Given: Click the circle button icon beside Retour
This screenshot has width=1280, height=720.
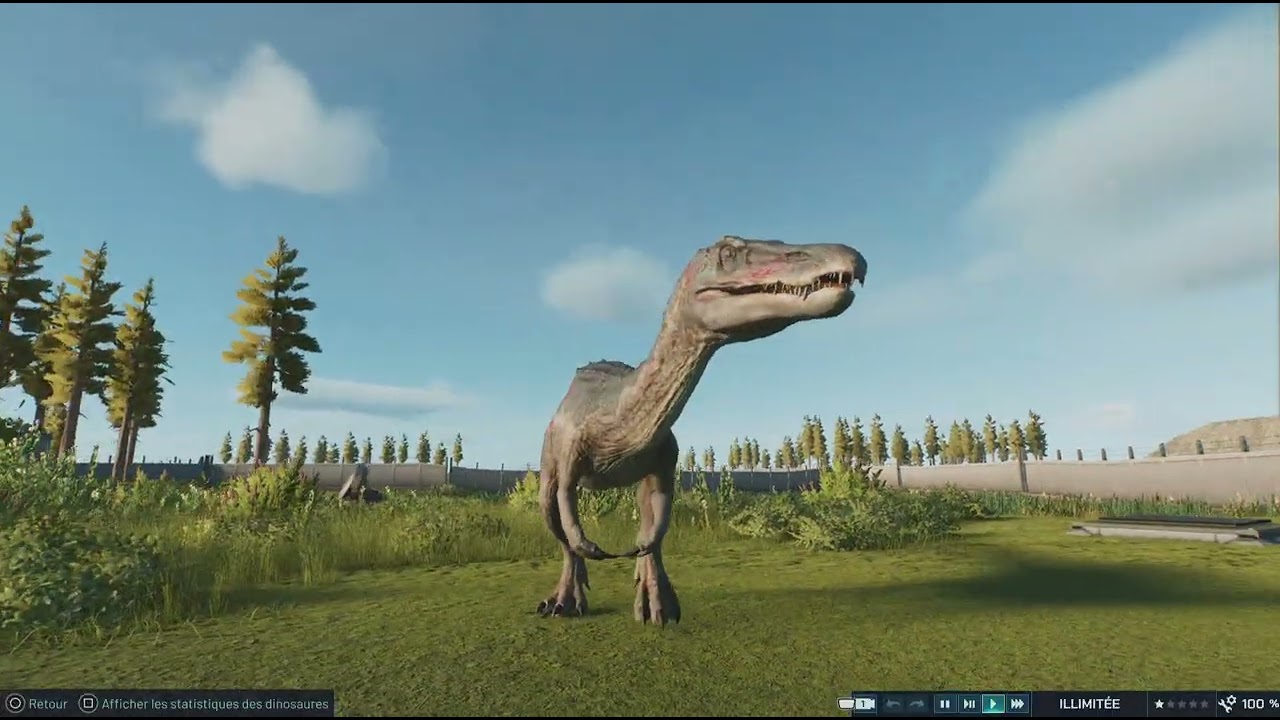Looking at the screenshot, I should click(15, 704).
